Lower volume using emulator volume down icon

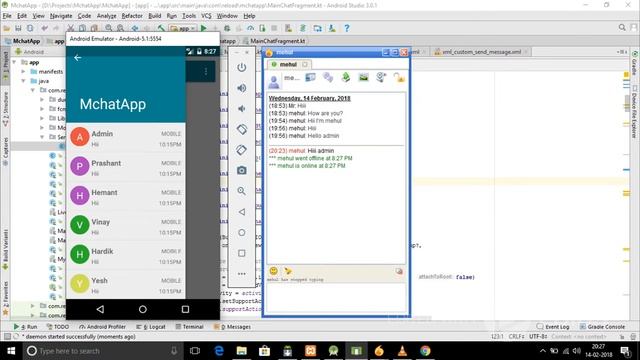click(x=242, y=109)
